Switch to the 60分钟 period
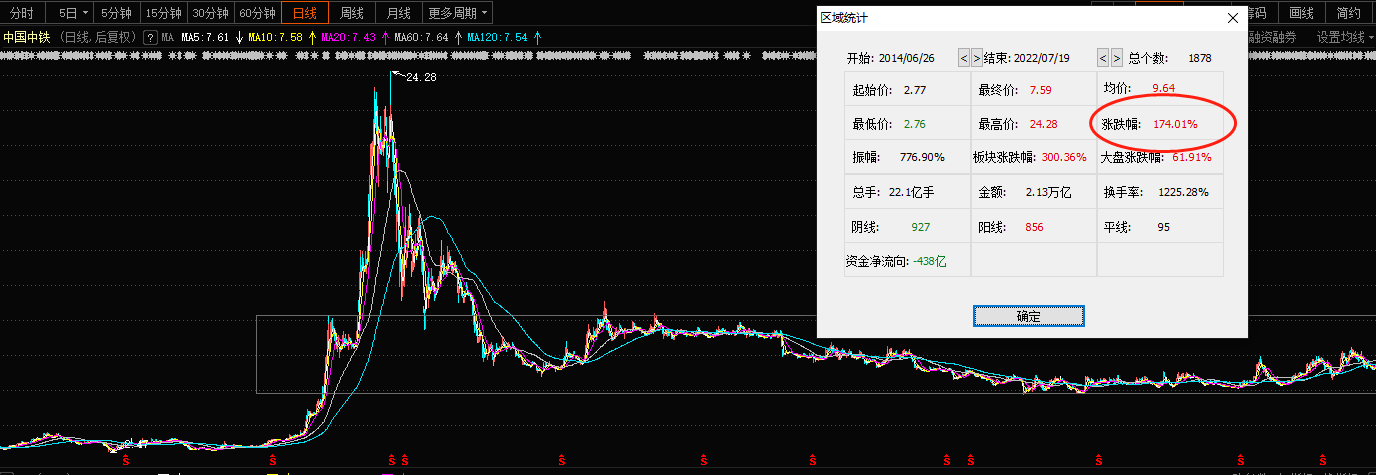 click(257, 13)
